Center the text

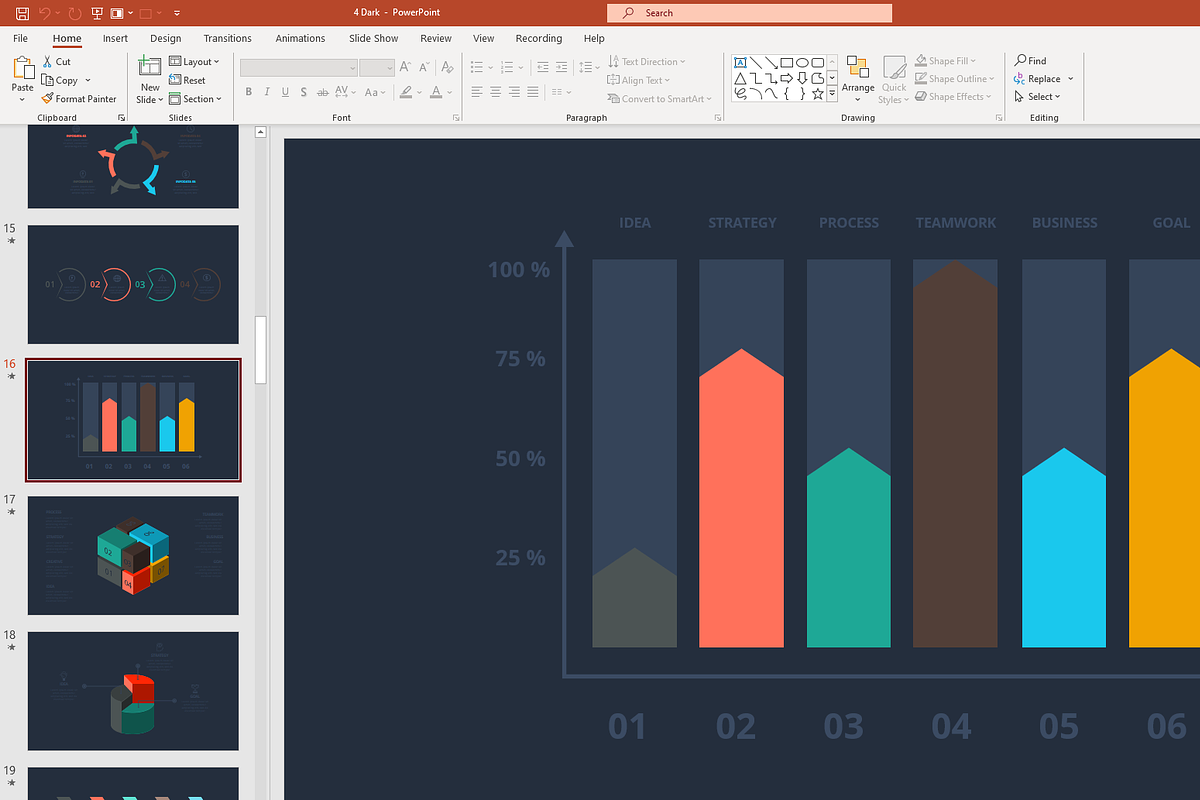click(496, 92)
